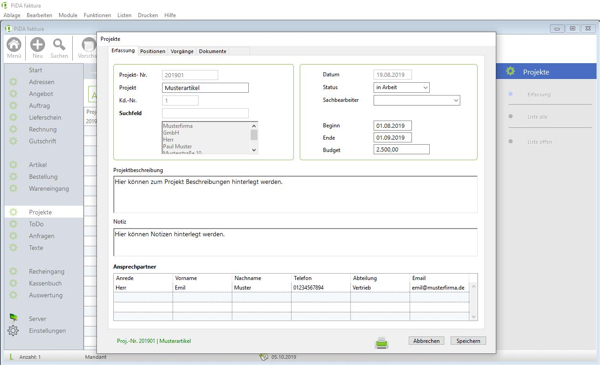Click the printer icon in Projekte dialog
Screen dimensions: 600x365
[x=382, y=342]
